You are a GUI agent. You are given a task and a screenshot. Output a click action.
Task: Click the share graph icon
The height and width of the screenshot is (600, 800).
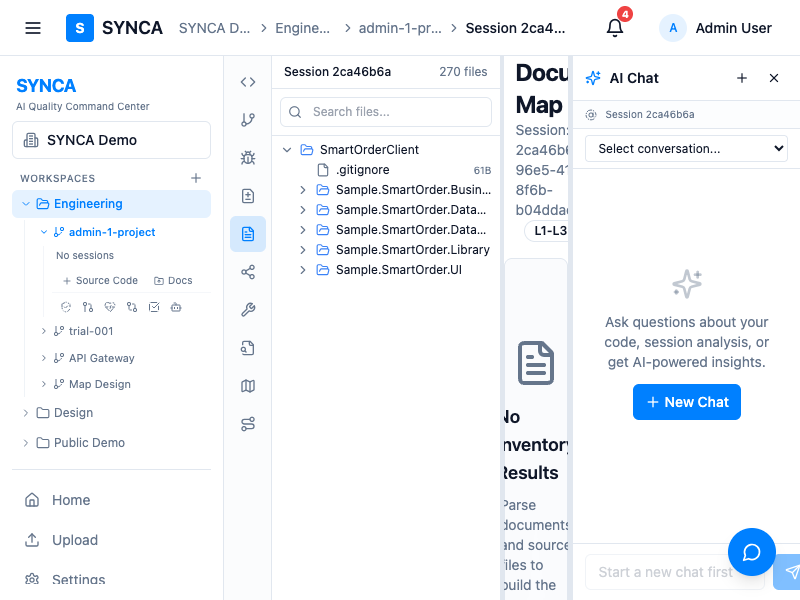click(248, 272)
